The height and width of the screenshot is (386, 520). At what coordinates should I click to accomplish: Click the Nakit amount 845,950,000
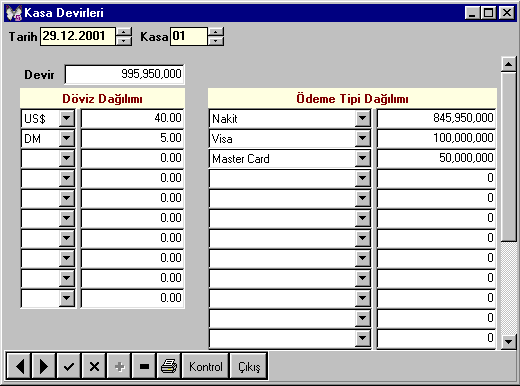pos(436,118)
